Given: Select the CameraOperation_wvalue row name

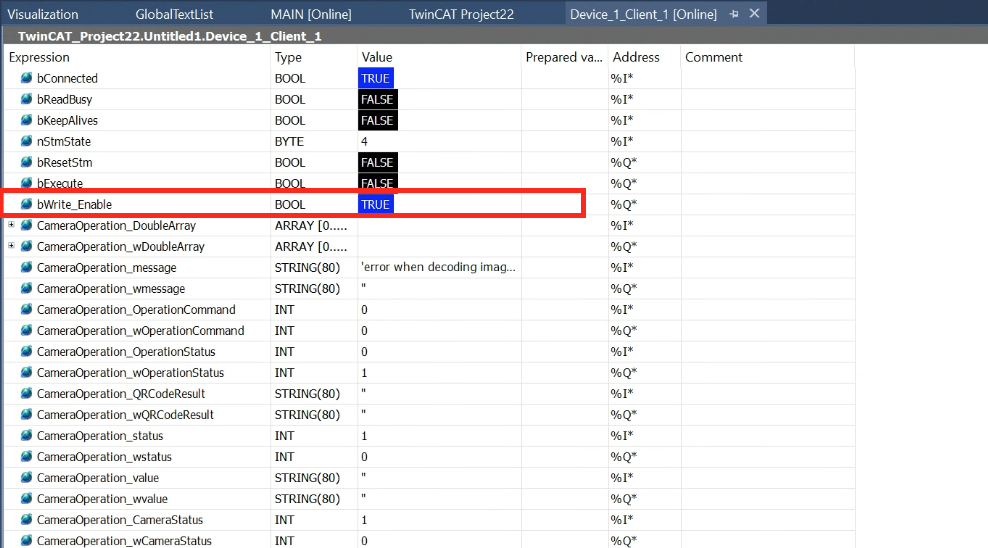Looking at the screenshot, I should click(x=102, y=499).
